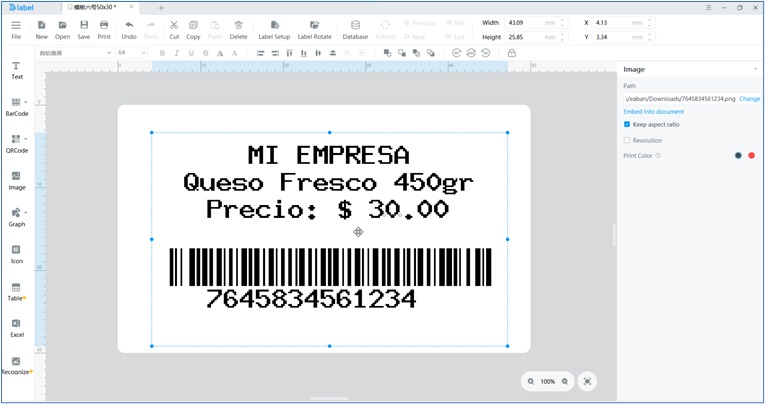765x404 pixels.
Task: Select the BarCode tool
Action: click(x=17, y=107)
